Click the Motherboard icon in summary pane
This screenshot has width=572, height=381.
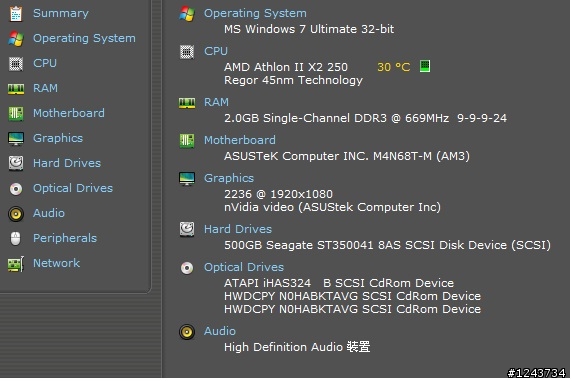(x=187, y=141)
